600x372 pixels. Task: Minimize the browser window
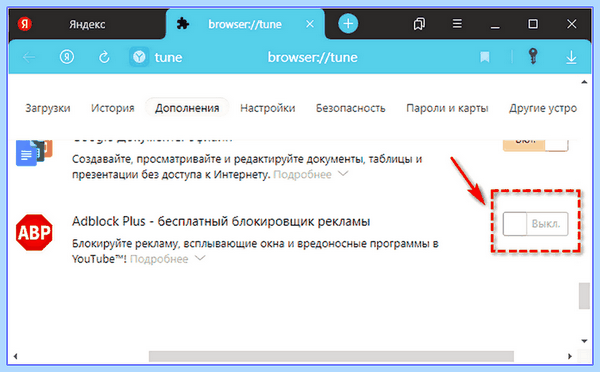pos(495,27)
